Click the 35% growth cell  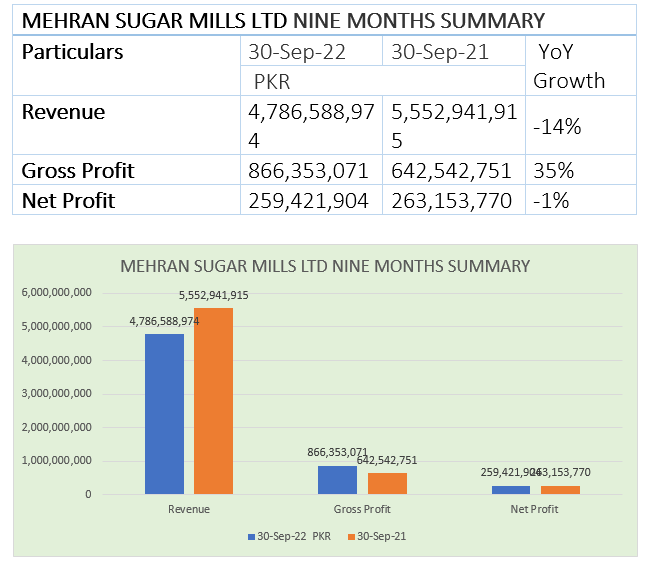[580, 170]
